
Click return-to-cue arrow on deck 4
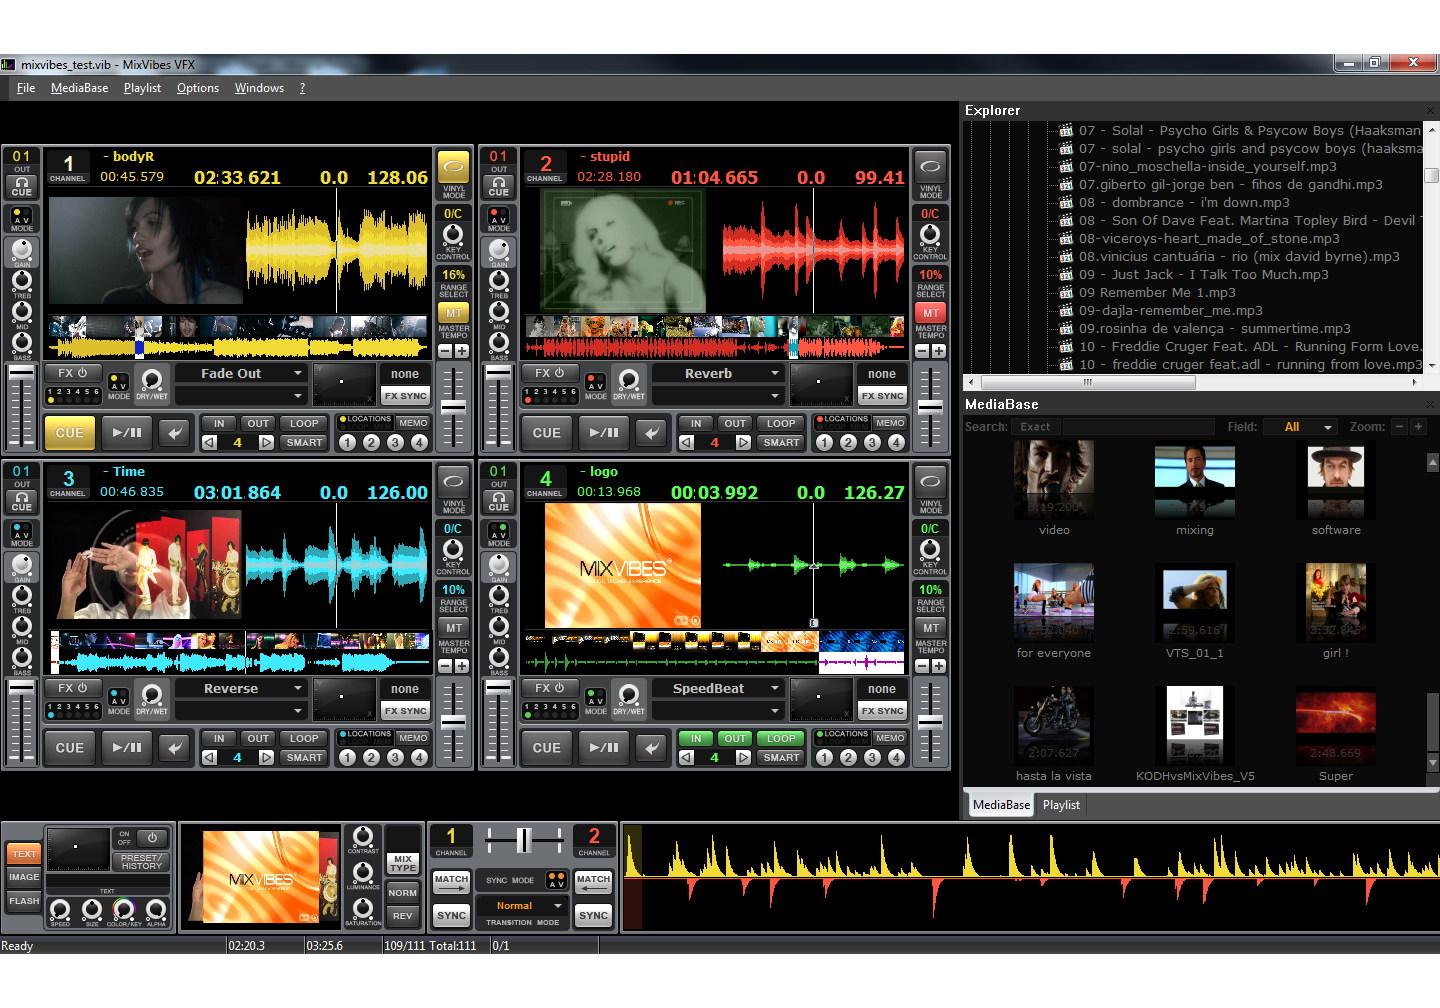click(x=651, y=748)
